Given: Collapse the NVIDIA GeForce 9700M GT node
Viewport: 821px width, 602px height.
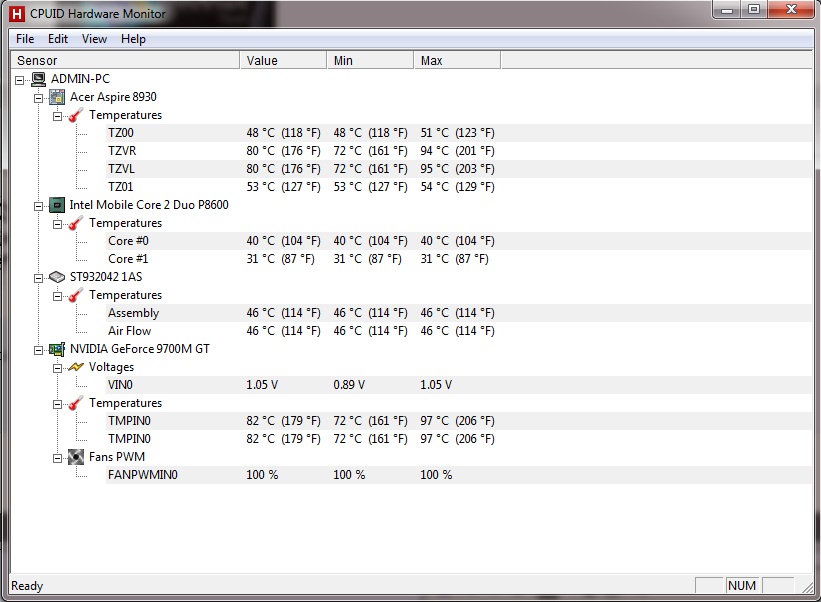Looking at the screenshot, I should coord(38,350).
